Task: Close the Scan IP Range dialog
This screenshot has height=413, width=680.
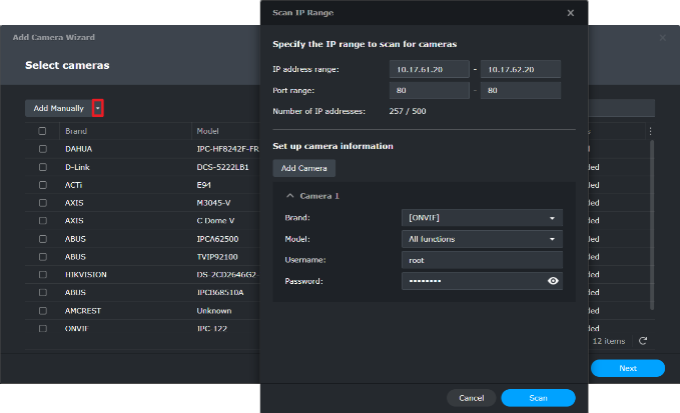Action: (570, 13)
